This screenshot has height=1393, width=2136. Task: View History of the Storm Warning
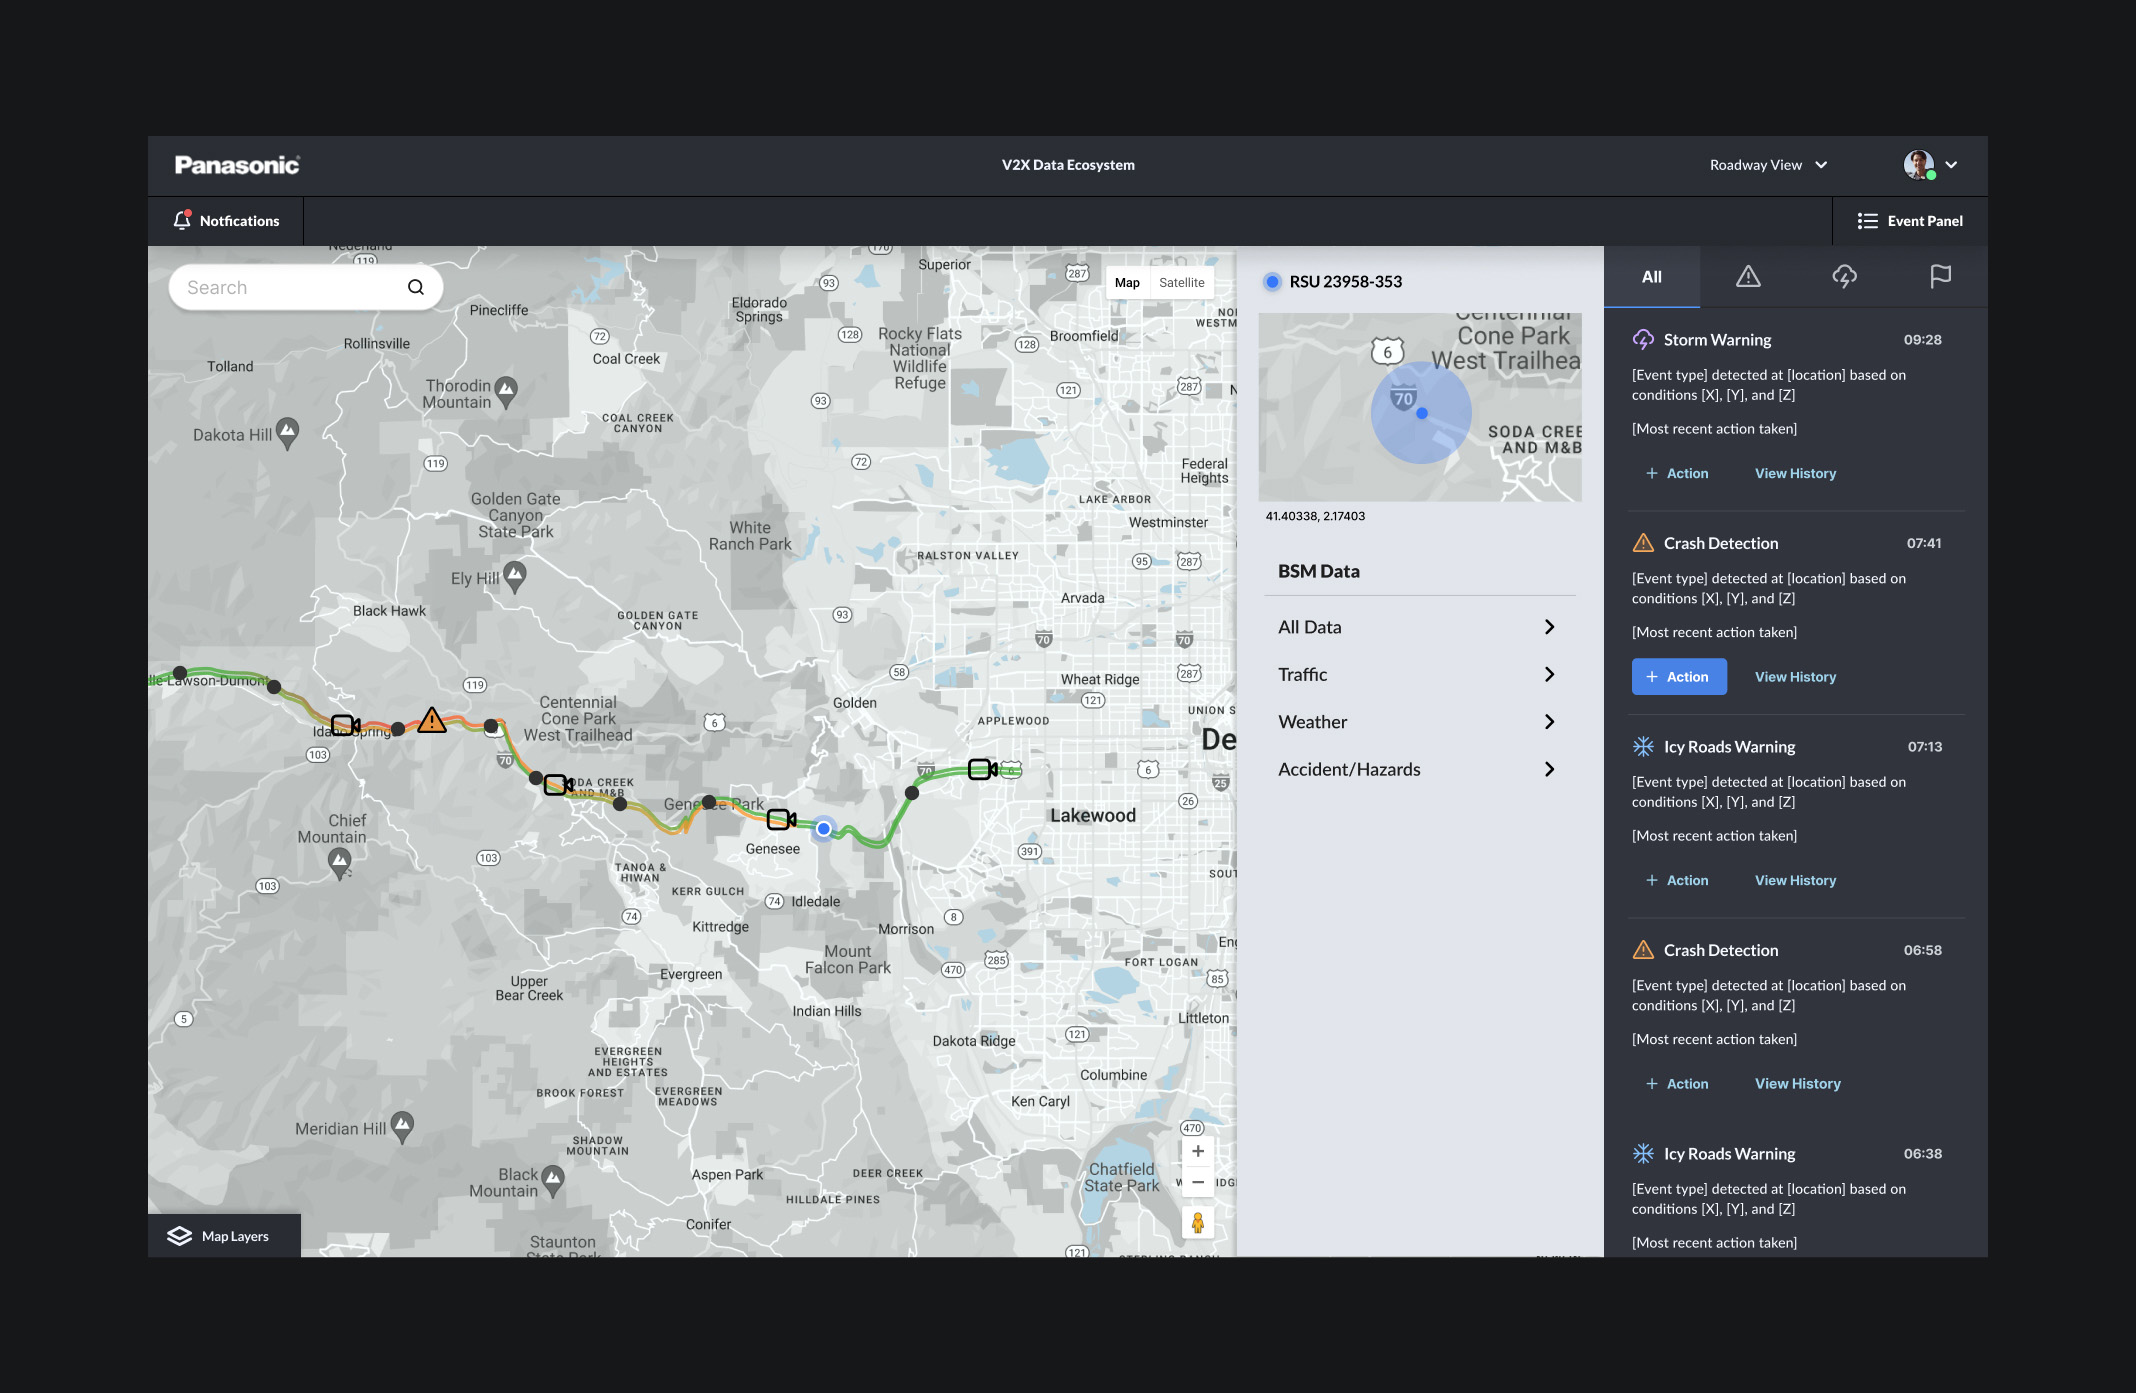pyautogui.click(x=1795, y=474)
